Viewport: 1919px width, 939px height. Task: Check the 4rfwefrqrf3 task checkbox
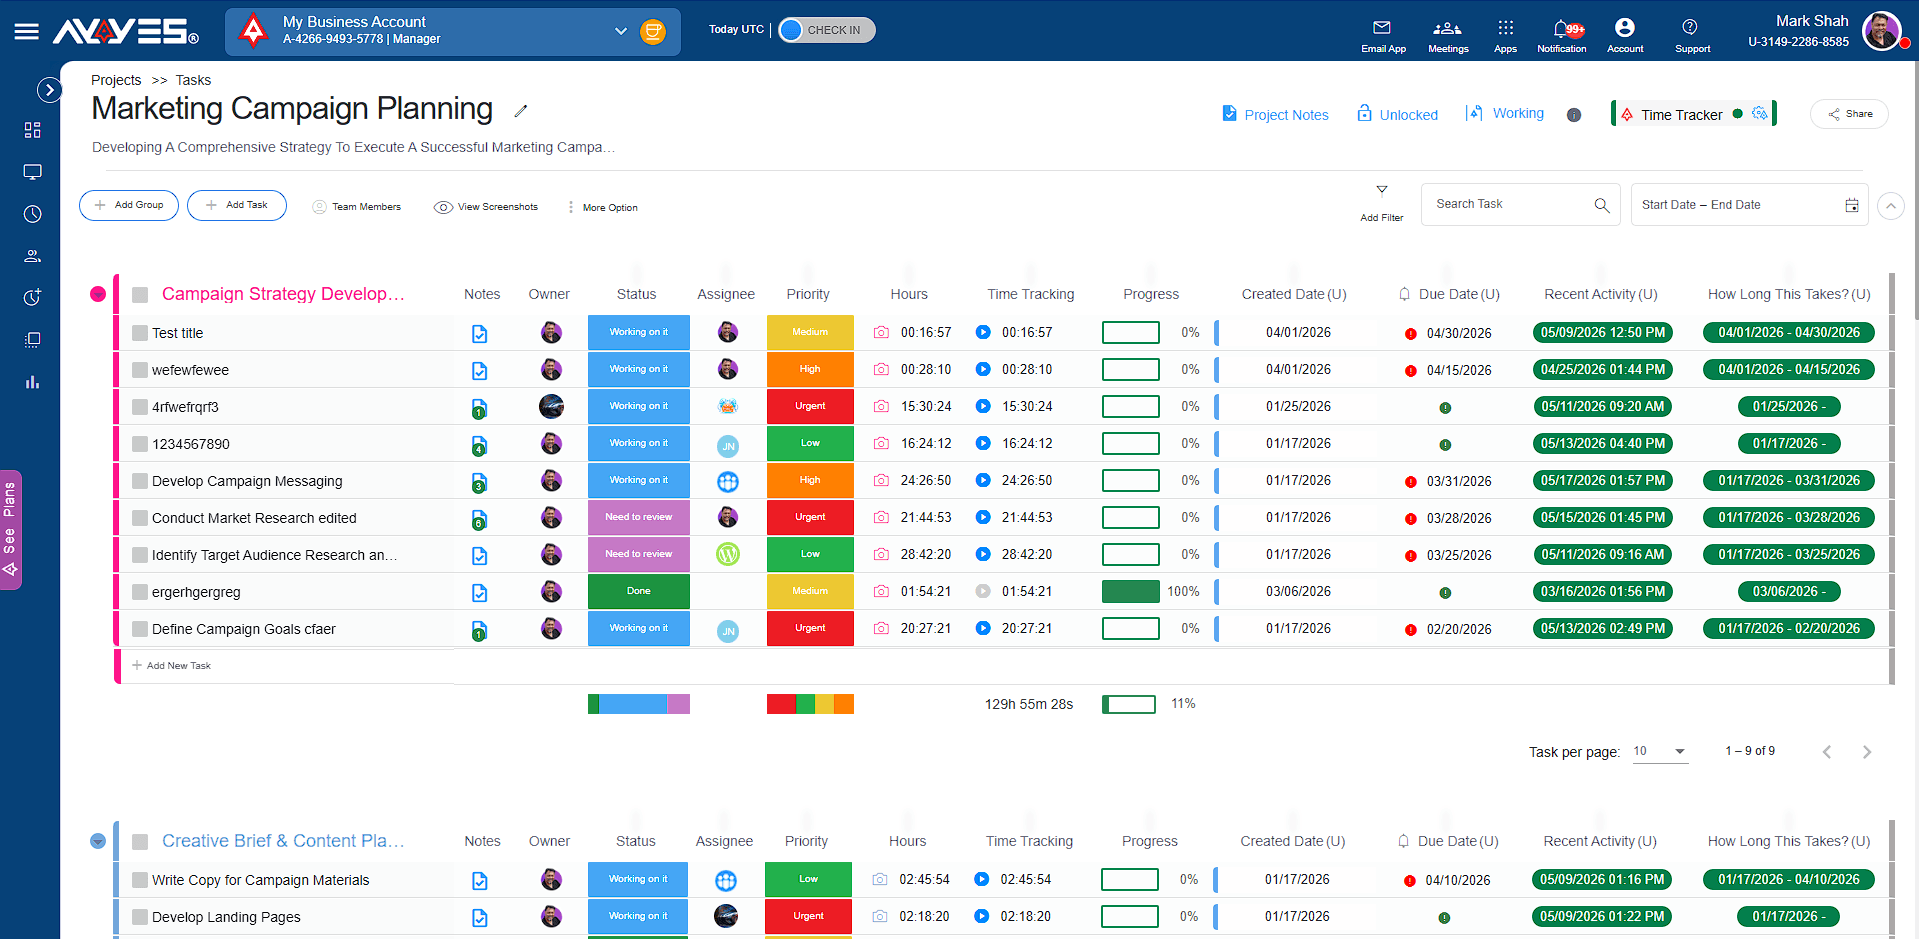(140, 407)
